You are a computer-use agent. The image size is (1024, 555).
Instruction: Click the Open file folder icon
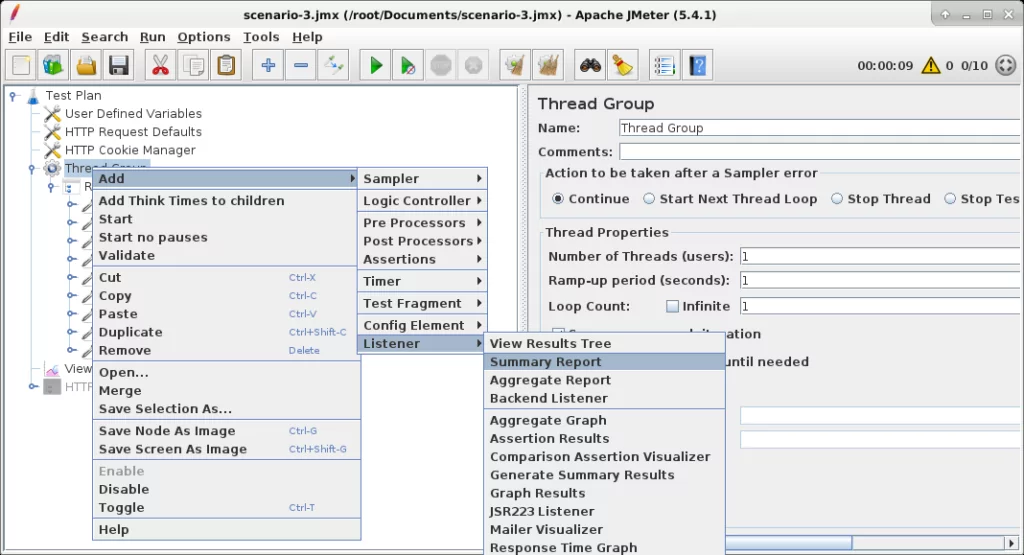click(x=86, y=65)
